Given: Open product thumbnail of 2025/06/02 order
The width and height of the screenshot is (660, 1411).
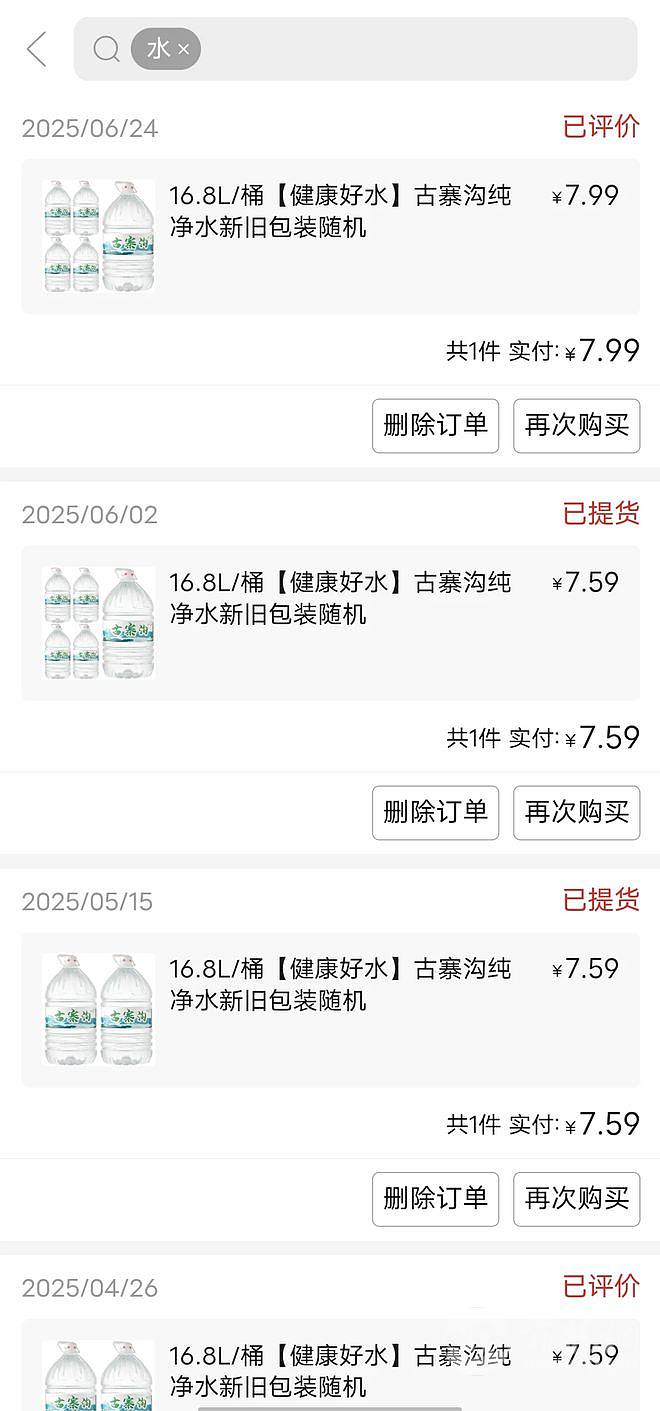Looking at the screenshot, I should [x=99, y=623].
